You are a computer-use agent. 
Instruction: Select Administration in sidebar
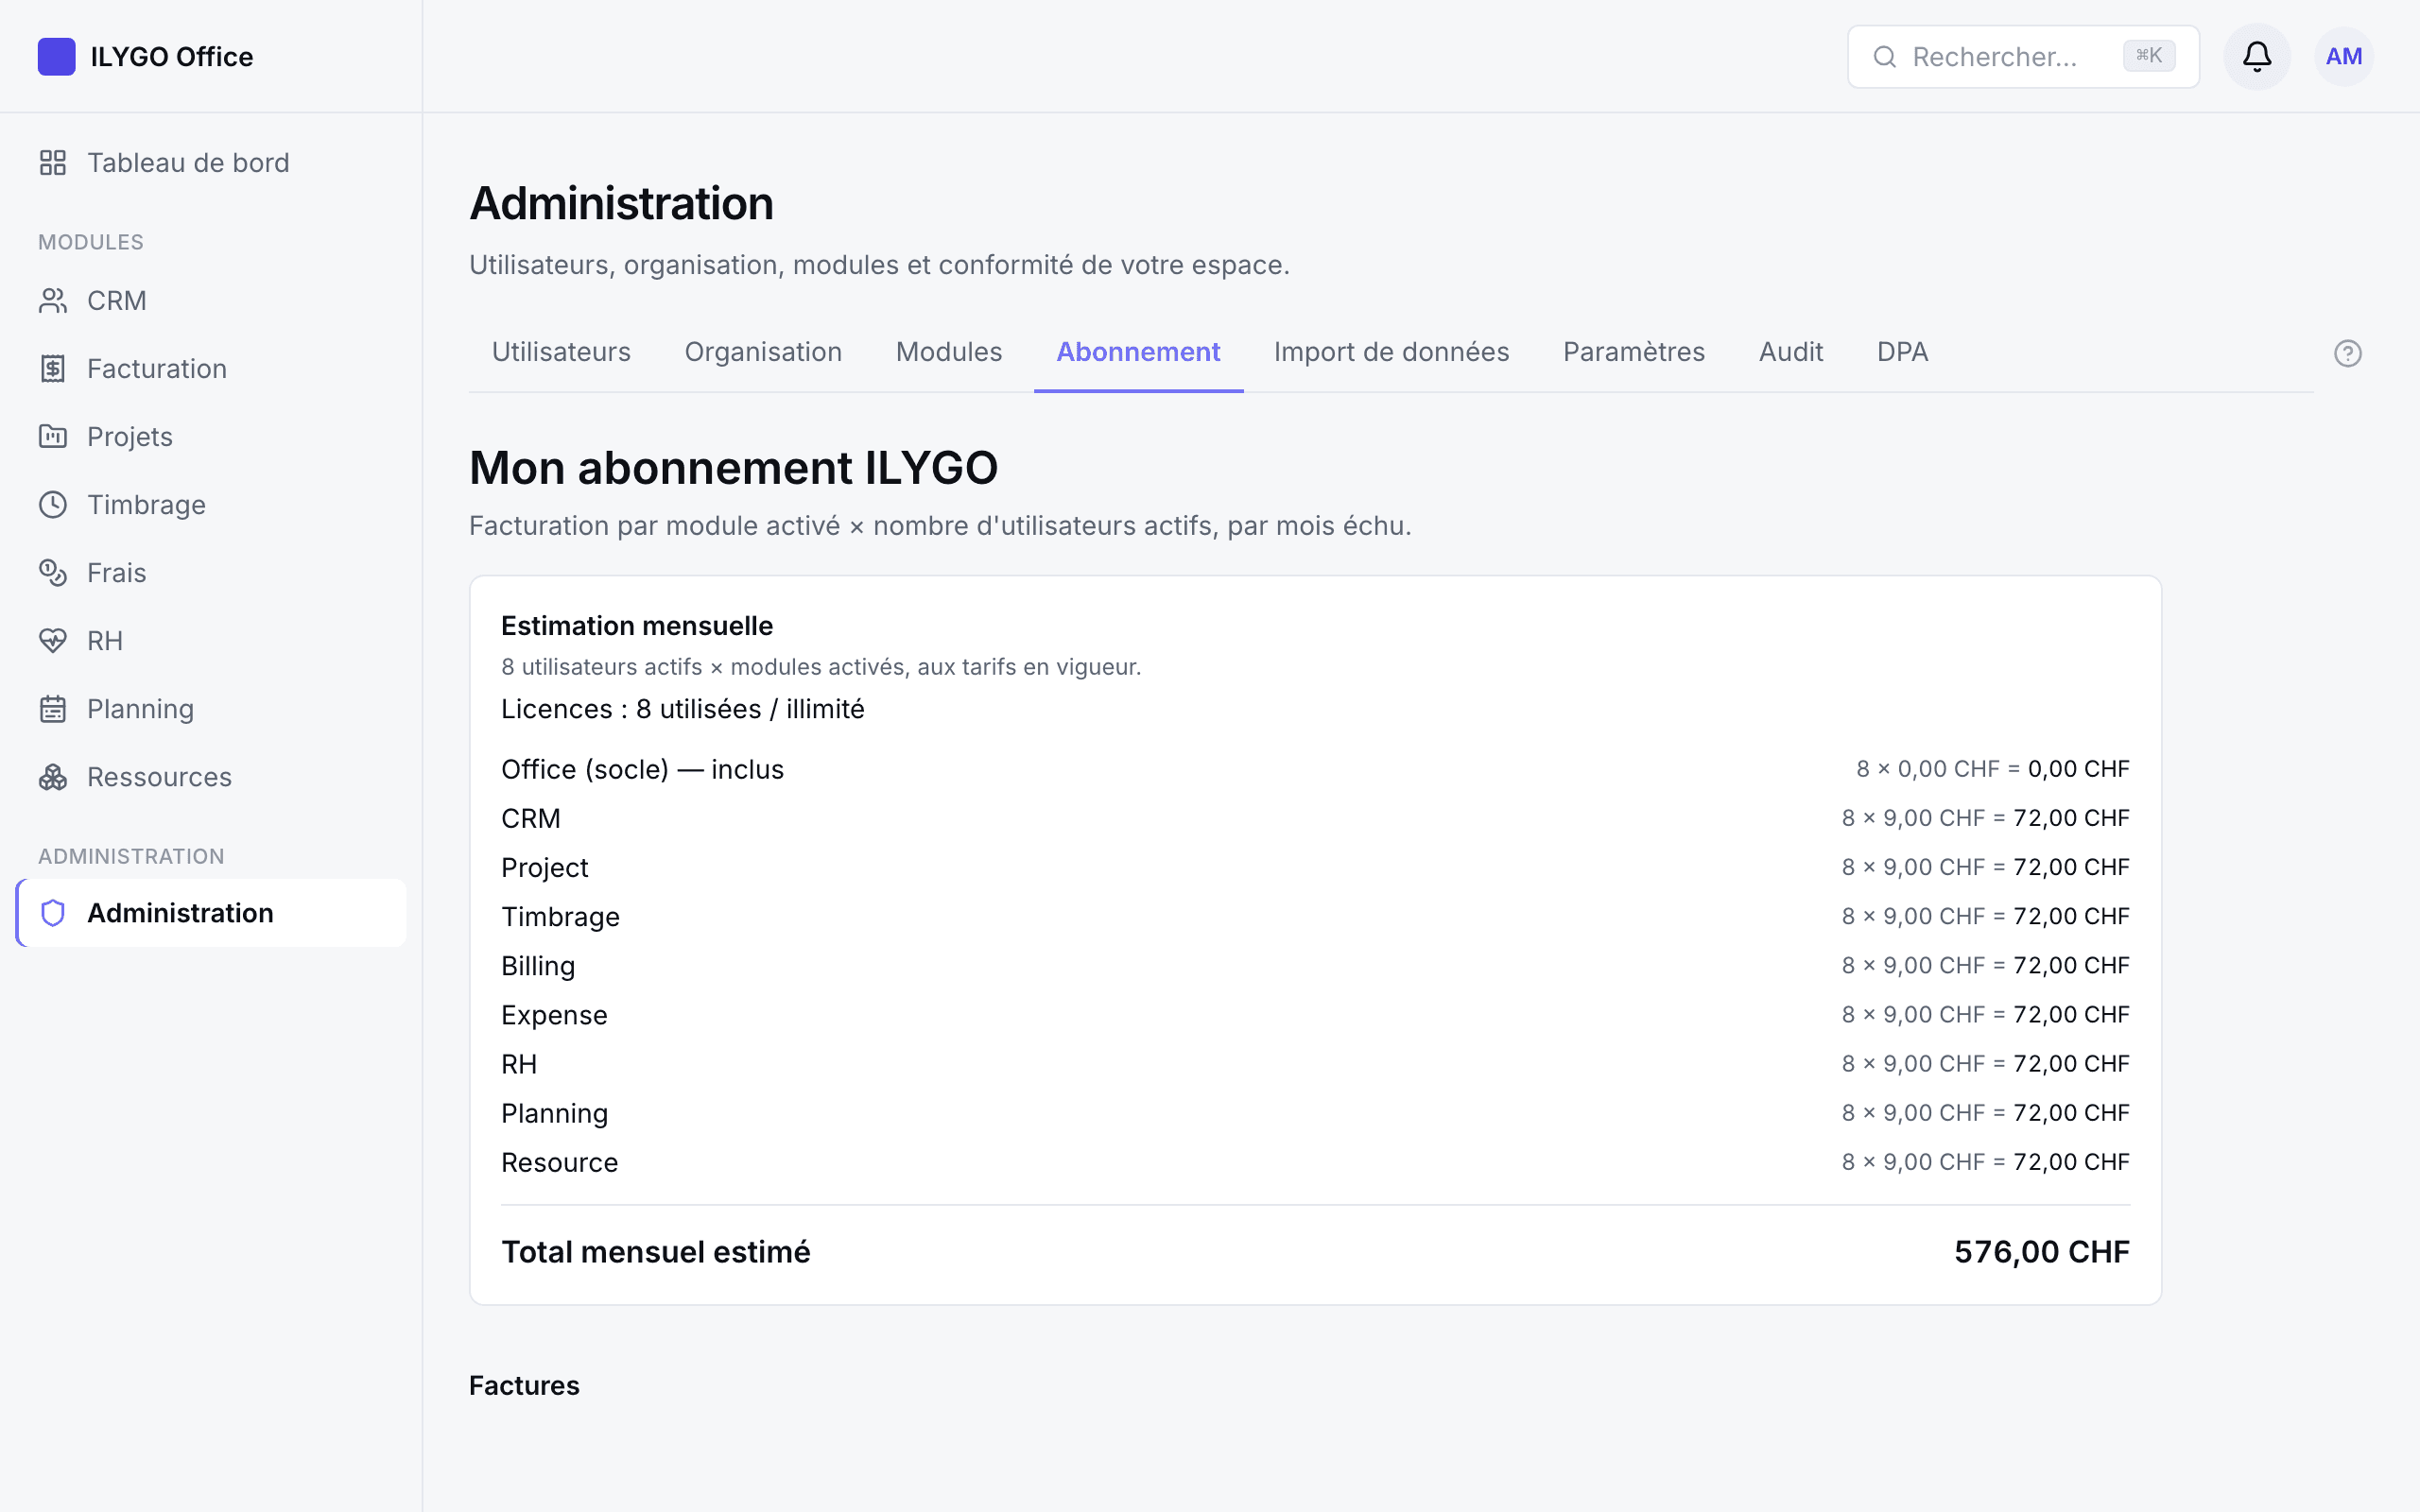click(x=211, y=912)
